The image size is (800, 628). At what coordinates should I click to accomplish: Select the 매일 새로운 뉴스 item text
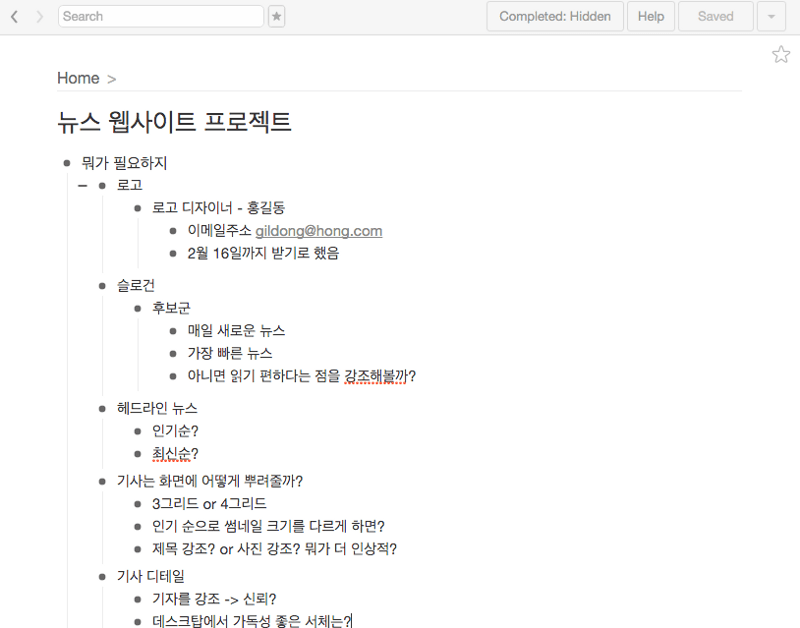pos(236,330)
